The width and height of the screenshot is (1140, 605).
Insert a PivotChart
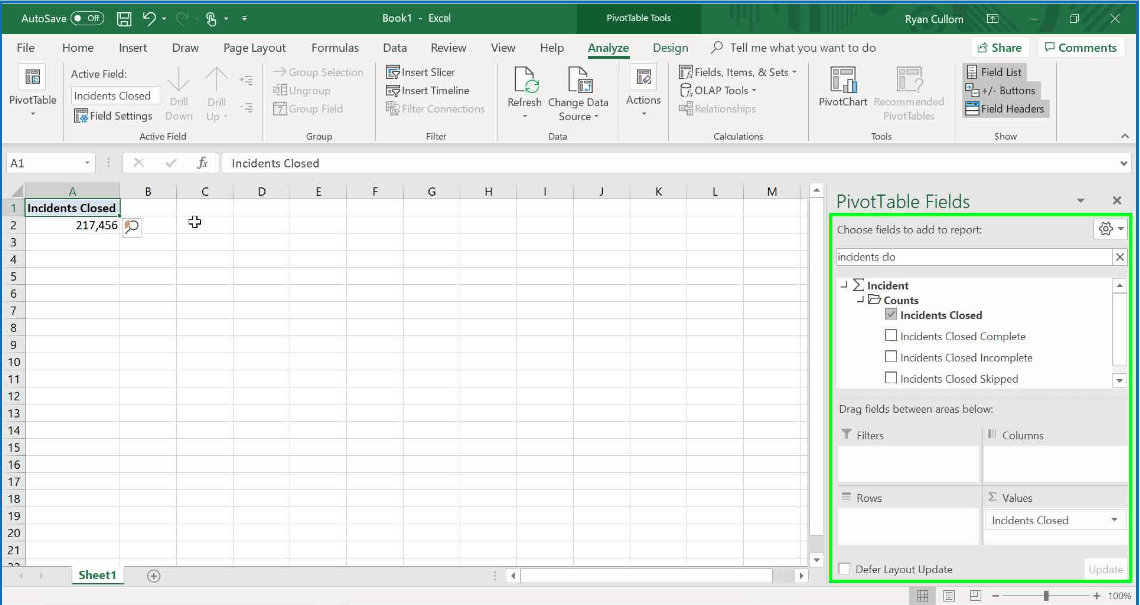pos(843,87)
